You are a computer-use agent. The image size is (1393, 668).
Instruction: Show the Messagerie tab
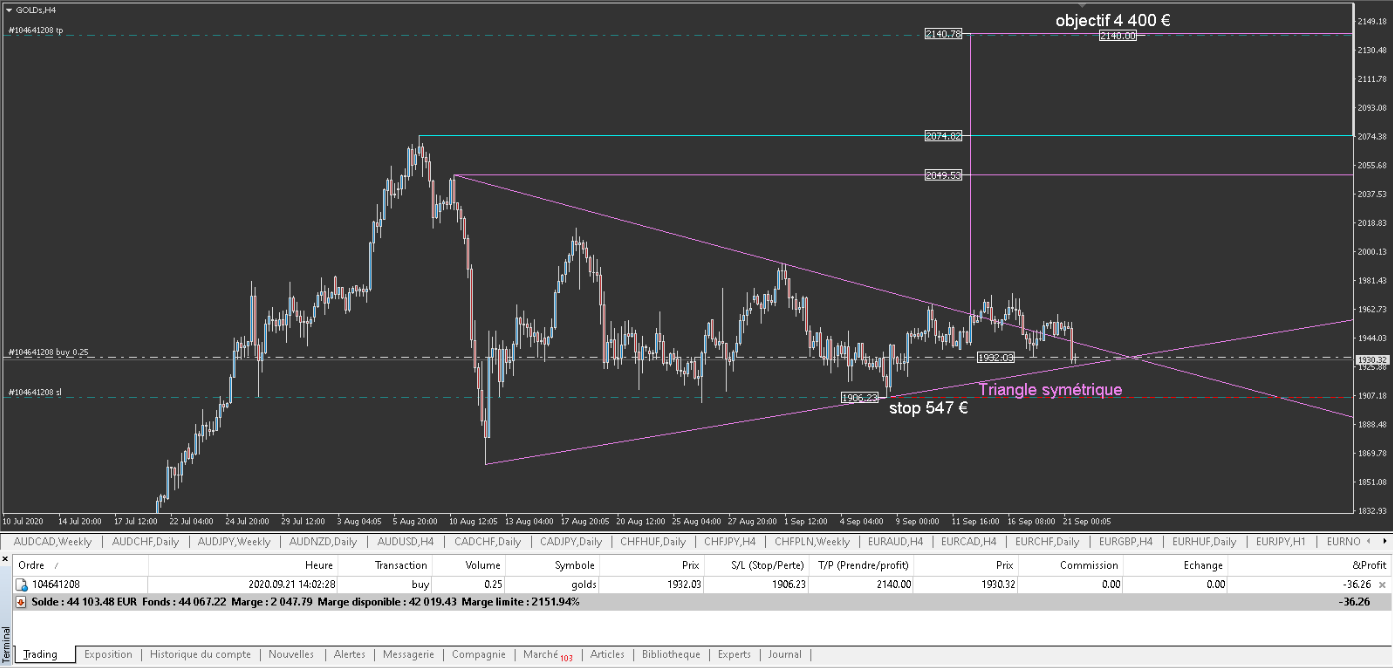tap(408, 654)
